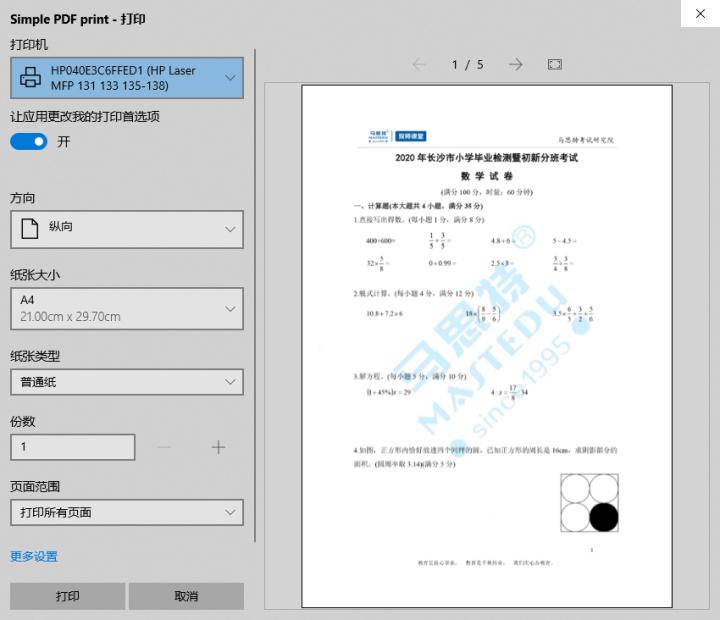The image size is (720, 620).
Task: Click the 打印 print button
Action: click(x=68, y=596)
